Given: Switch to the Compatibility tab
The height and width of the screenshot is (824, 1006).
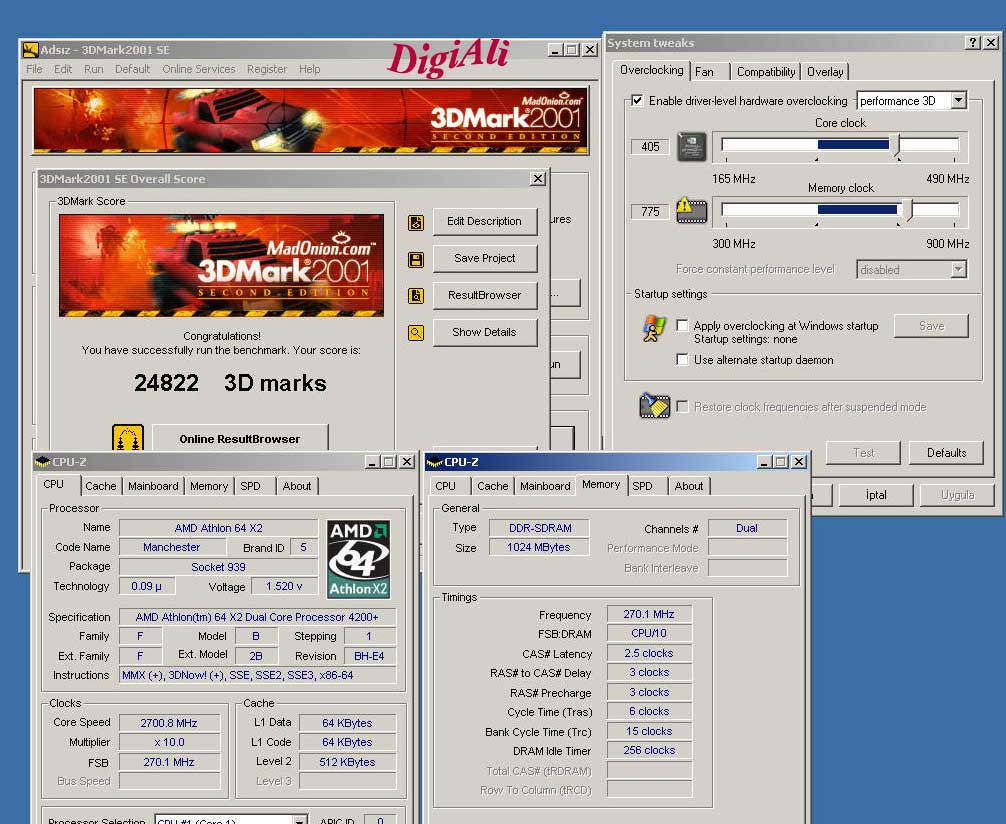Looking at the screenshot, I should point(766,72).
